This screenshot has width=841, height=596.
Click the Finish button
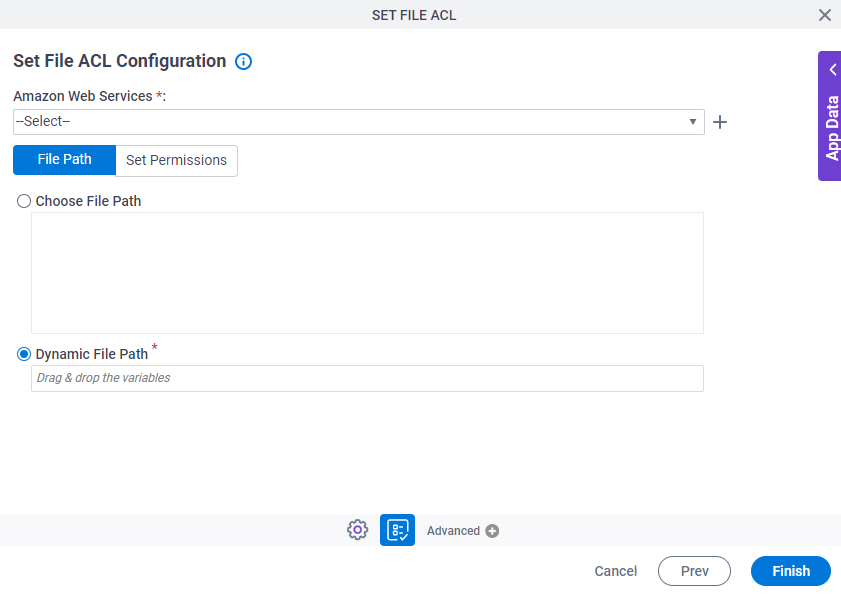pyautogui.click(x=791, y=571)
